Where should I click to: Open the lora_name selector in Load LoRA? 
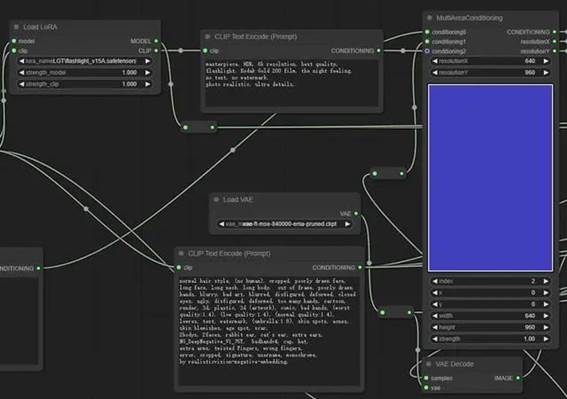point(85,61)
